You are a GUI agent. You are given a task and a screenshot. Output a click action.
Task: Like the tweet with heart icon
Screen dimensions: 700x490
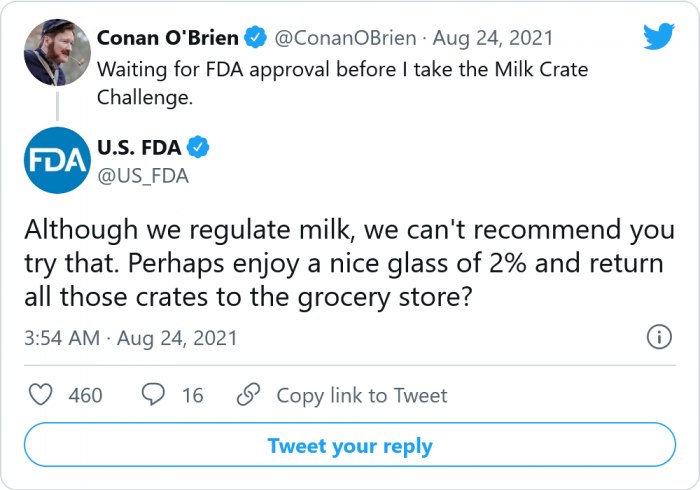[x=41, y=395]
